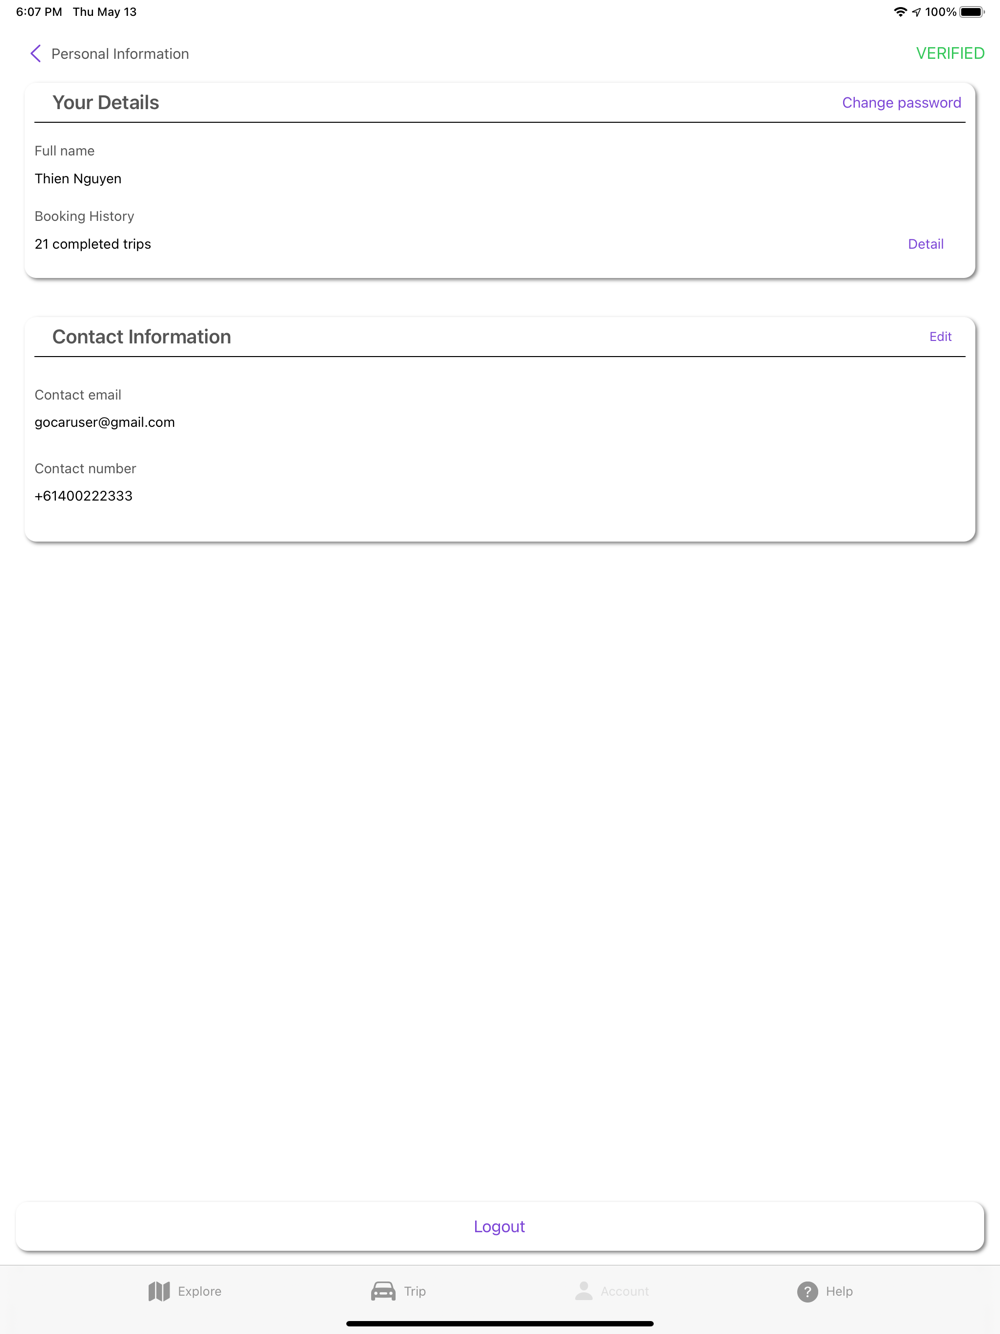
Task: Open the Help tab label
Action: tap(839, 1292)
